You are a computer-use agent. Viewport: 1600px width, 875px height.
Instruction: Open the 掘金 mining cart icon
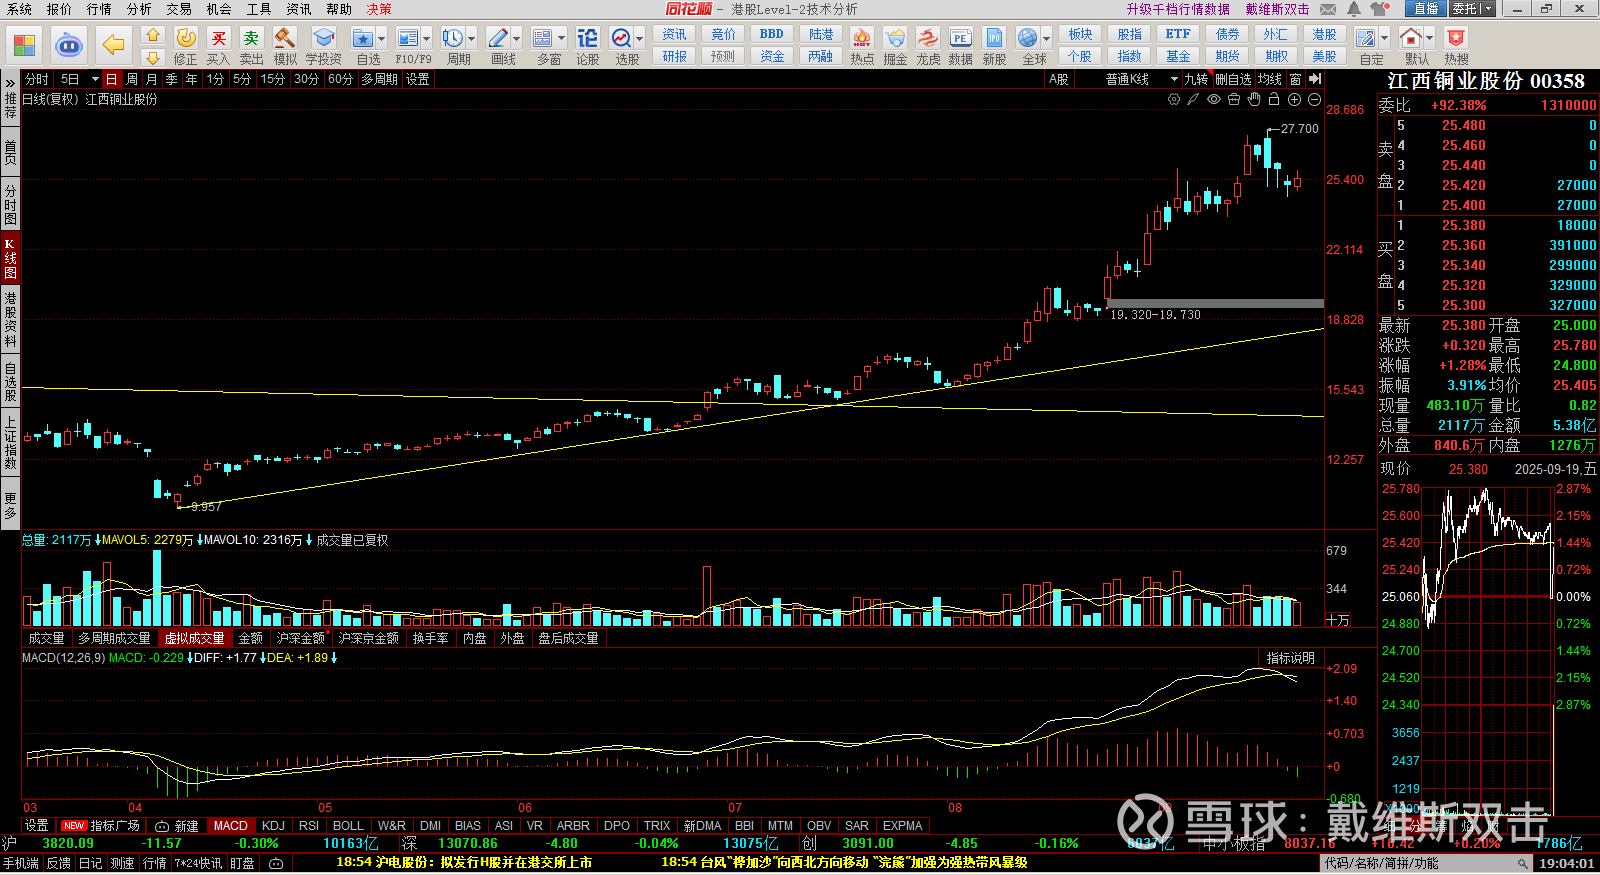[895, 38]
